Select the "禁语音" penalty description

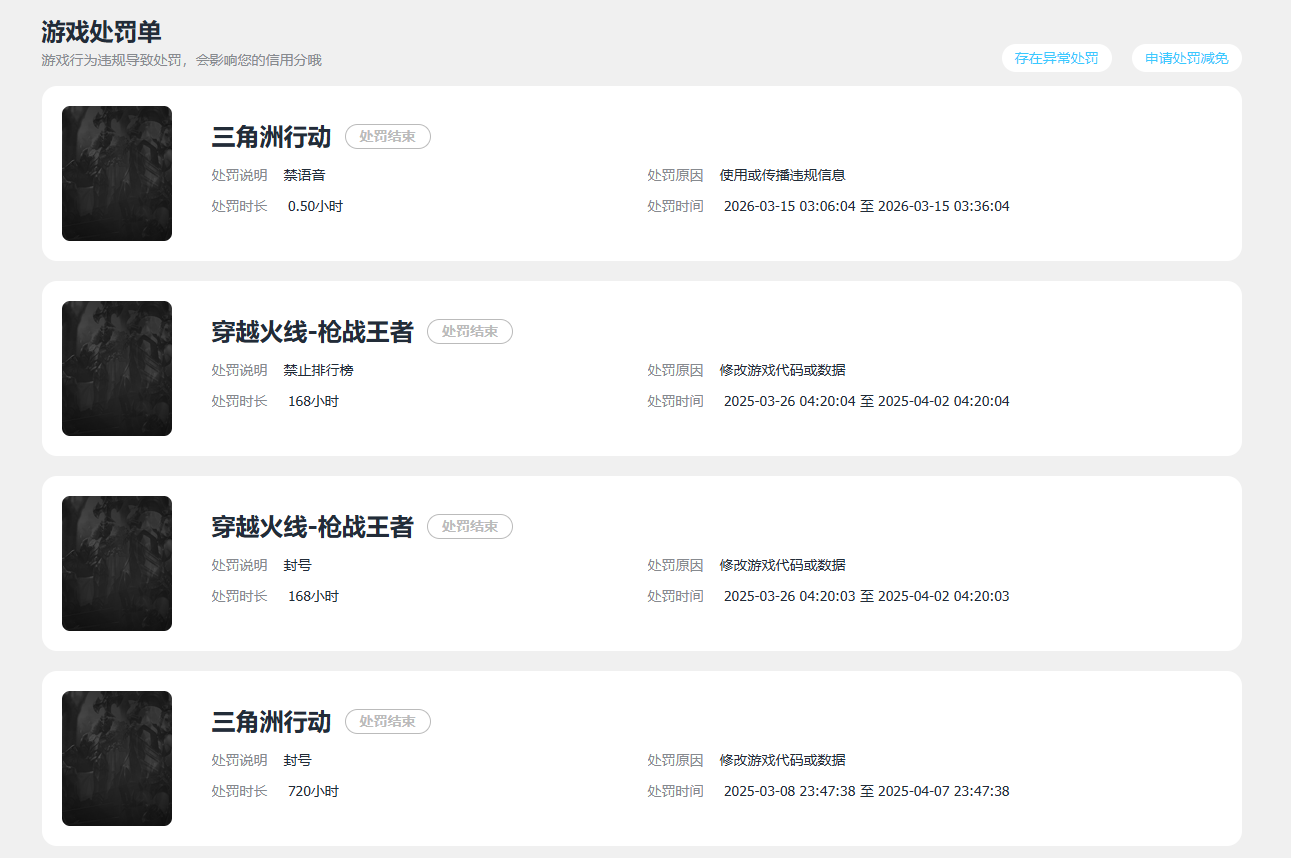point(304,175)
